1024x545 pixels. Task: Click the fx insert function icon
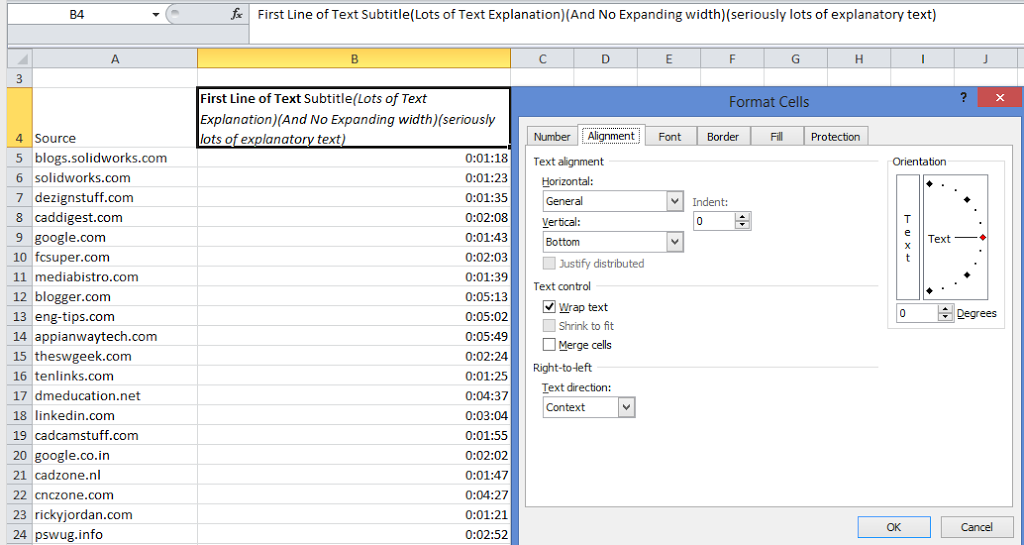237,14
